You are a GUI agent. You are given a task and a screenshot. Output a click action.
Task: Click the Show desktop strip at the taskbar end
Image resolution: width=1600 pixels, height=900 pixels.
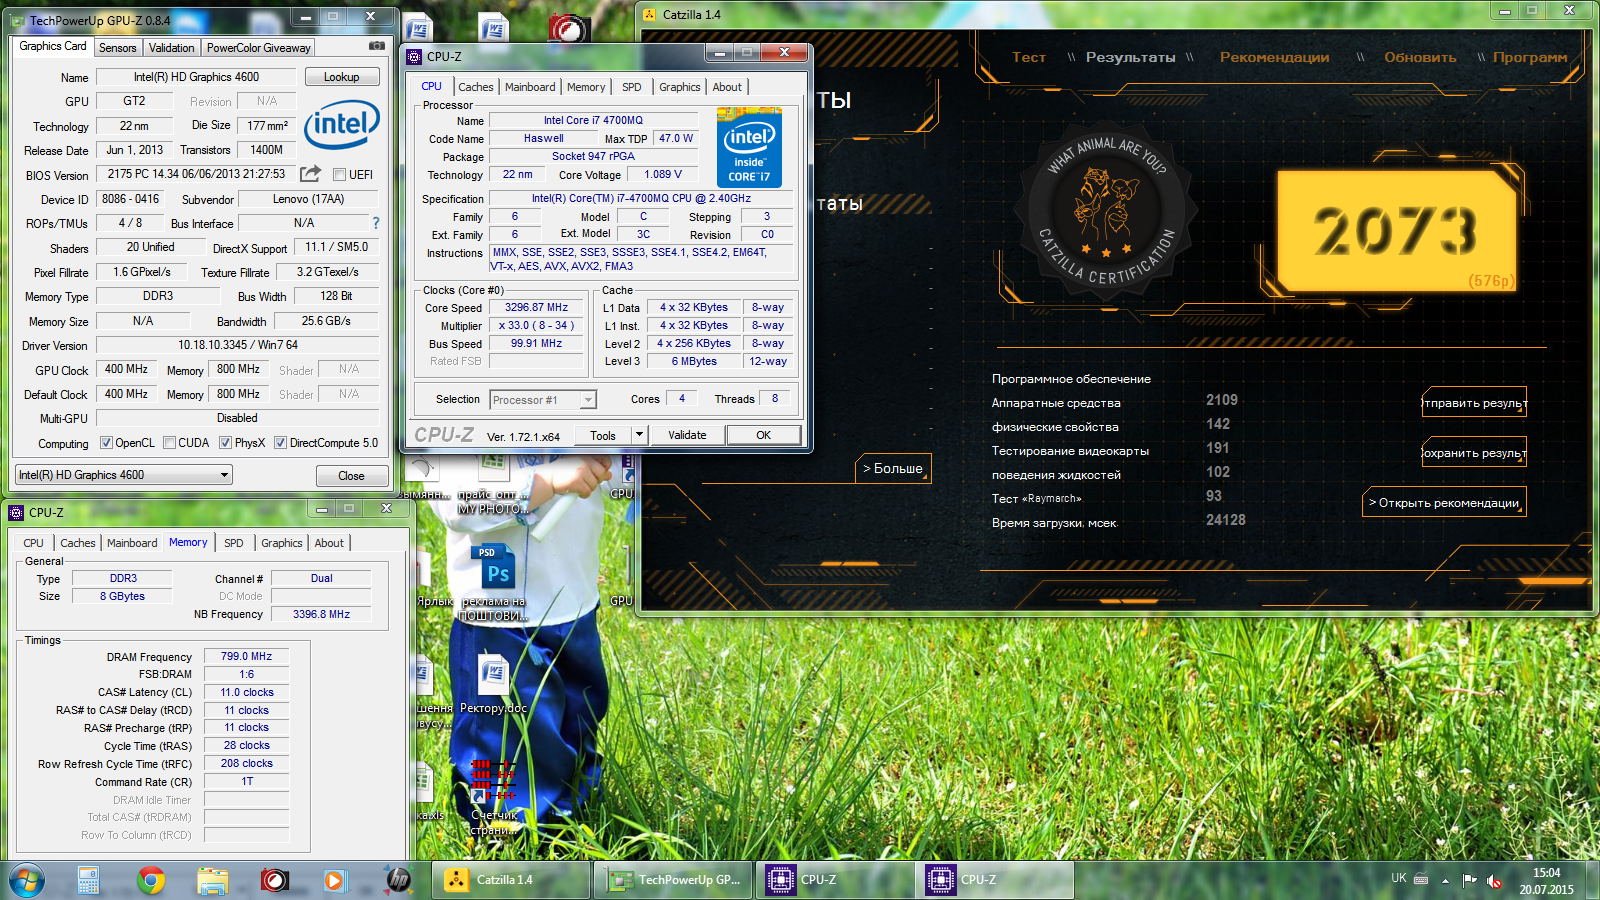coord(1593,881)
